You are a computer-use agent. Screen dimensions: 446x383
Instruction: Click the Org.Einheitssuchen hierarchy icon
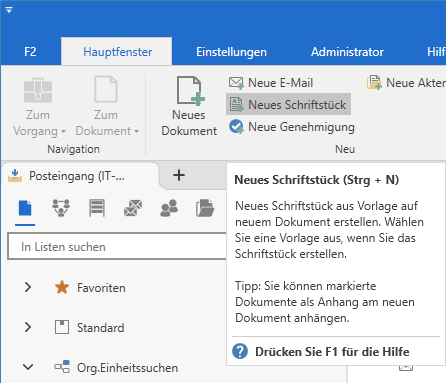click(62, 367)
